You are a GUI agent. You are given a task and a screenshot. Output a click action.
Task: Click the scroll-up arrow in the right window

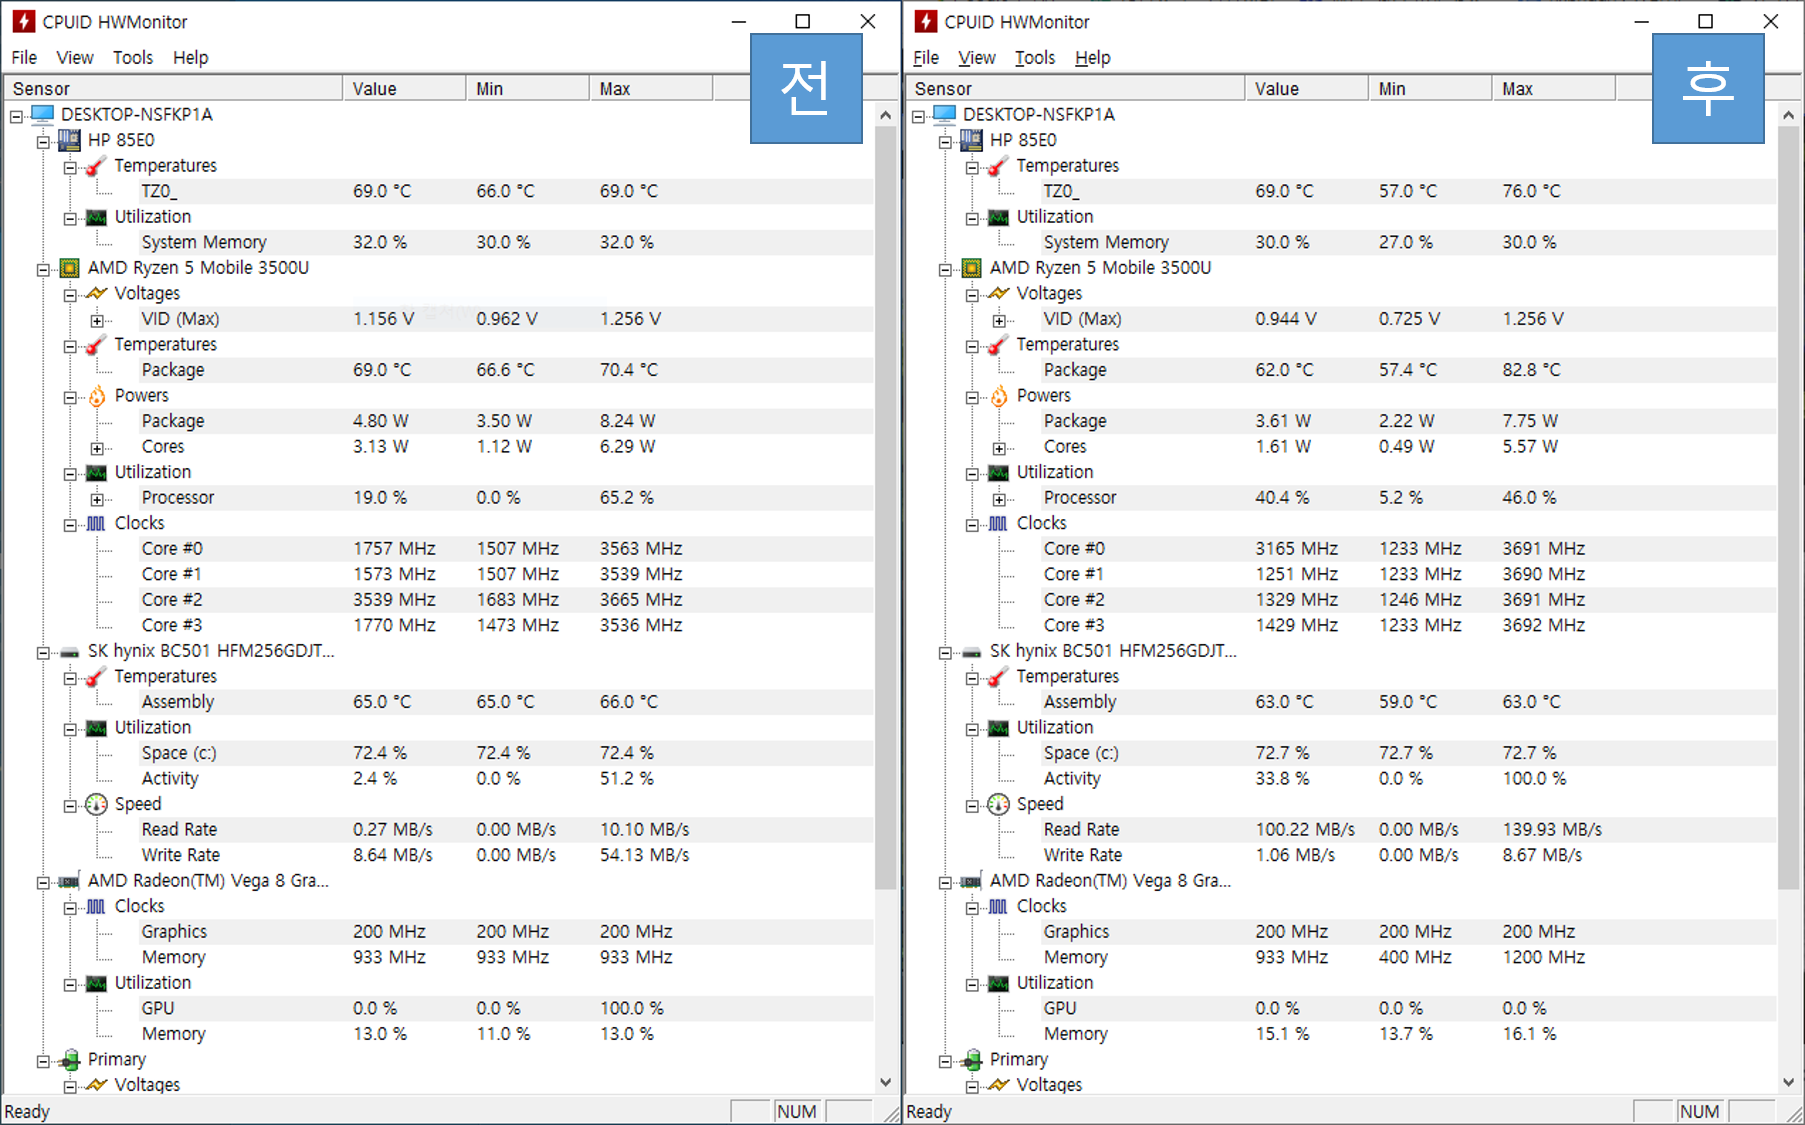click(1788, 115)
